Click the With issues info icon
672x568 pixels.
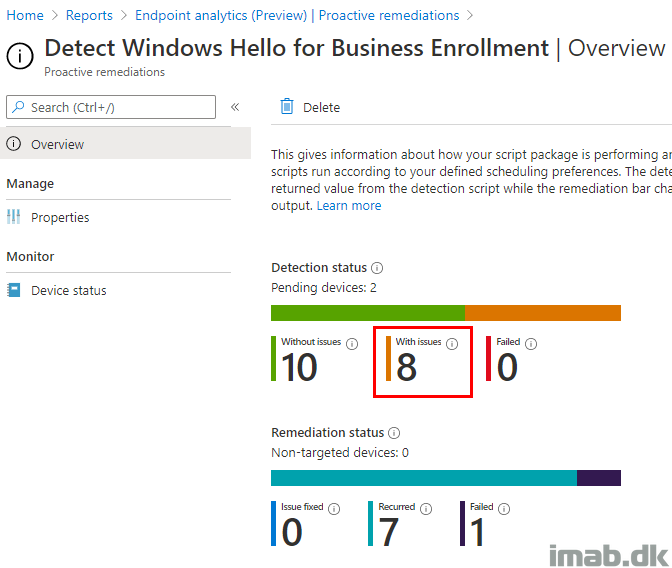[452, 344]
